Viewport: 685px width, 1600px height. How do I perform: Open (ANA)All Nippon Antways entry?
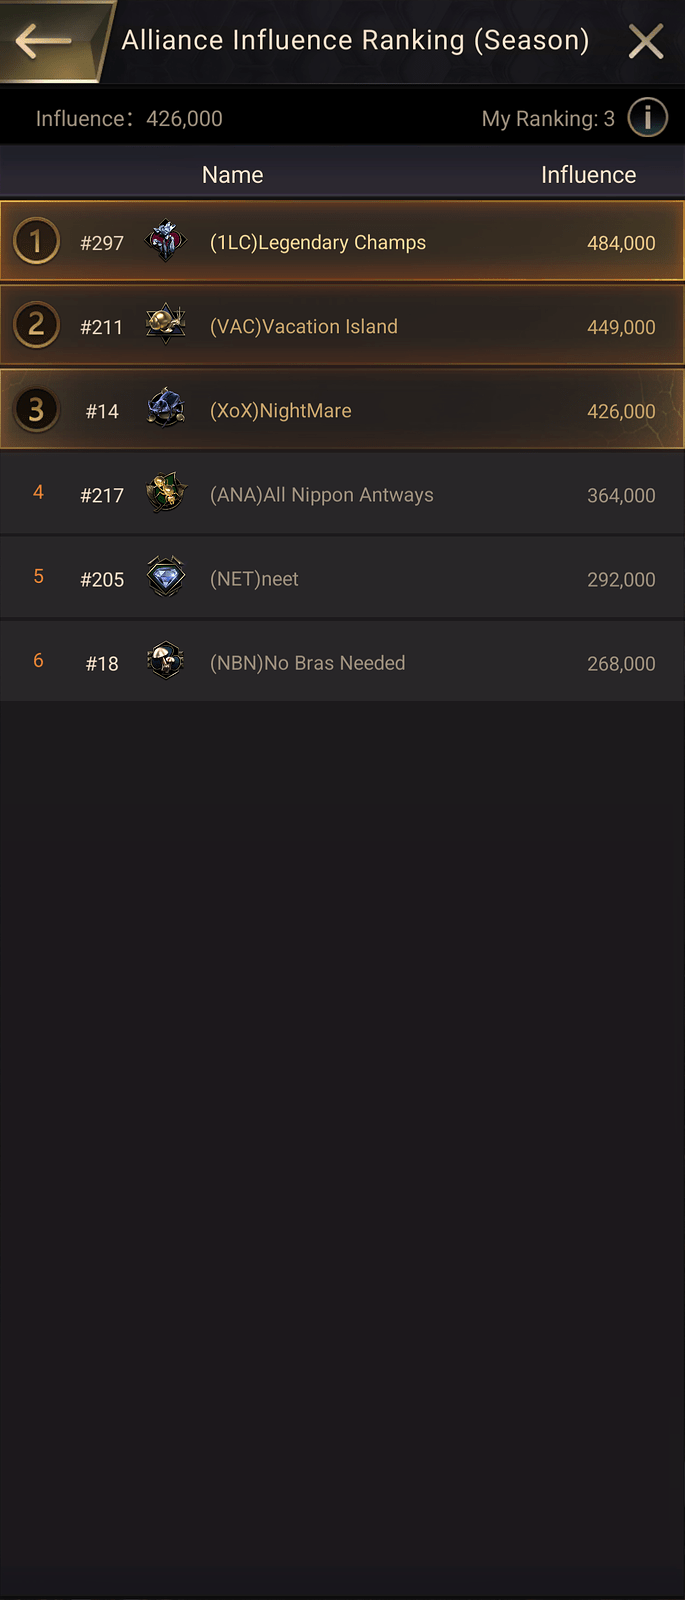point(342,494)
